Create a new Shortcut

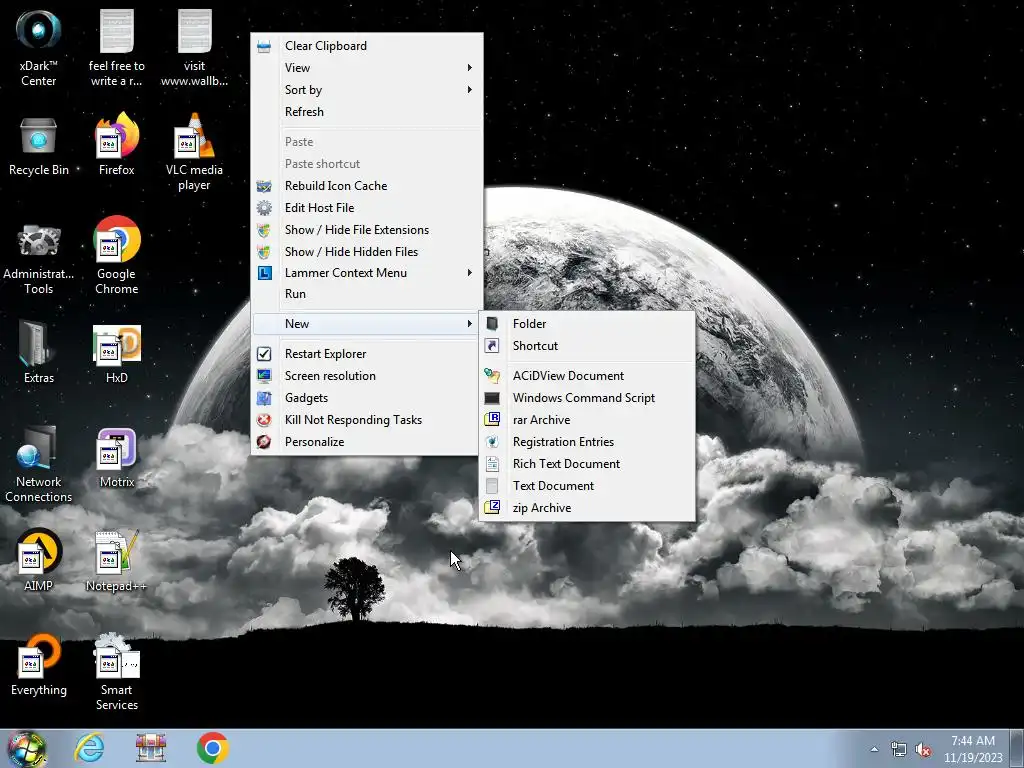tap(587, 346)
